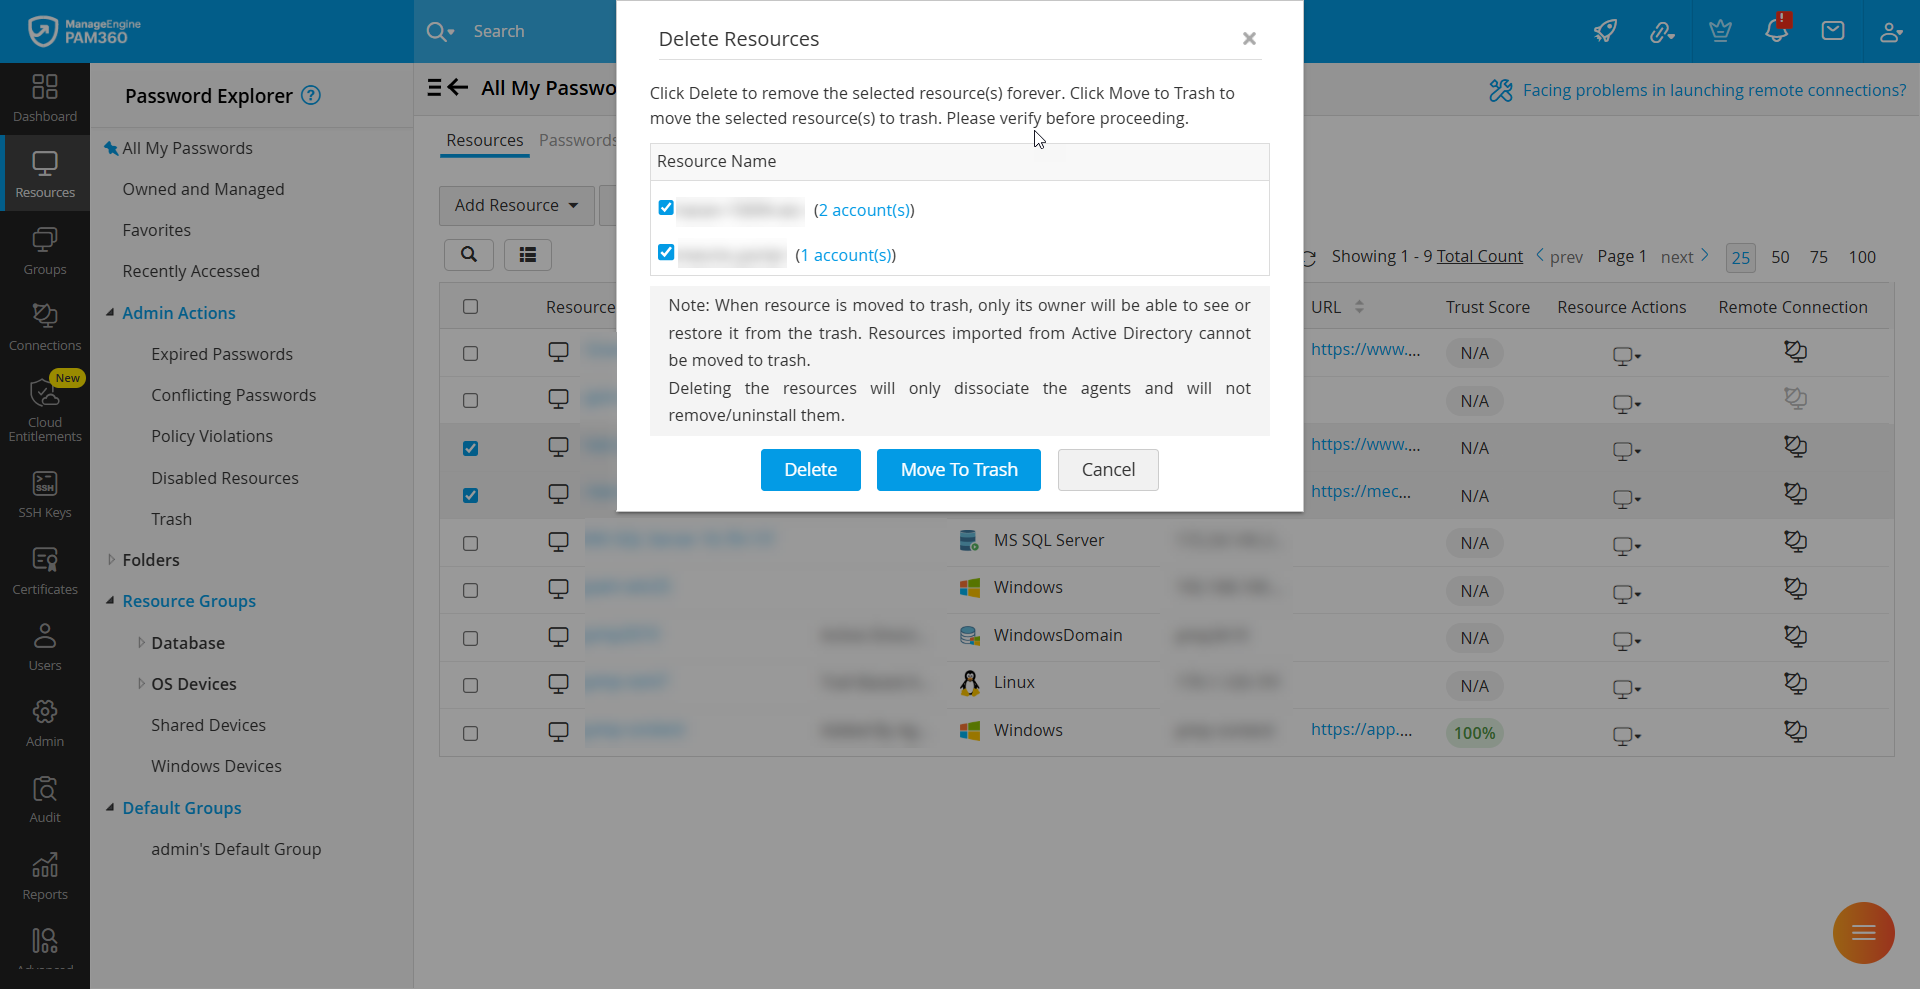Open Favorites in Password Explorer

(156, 230)
